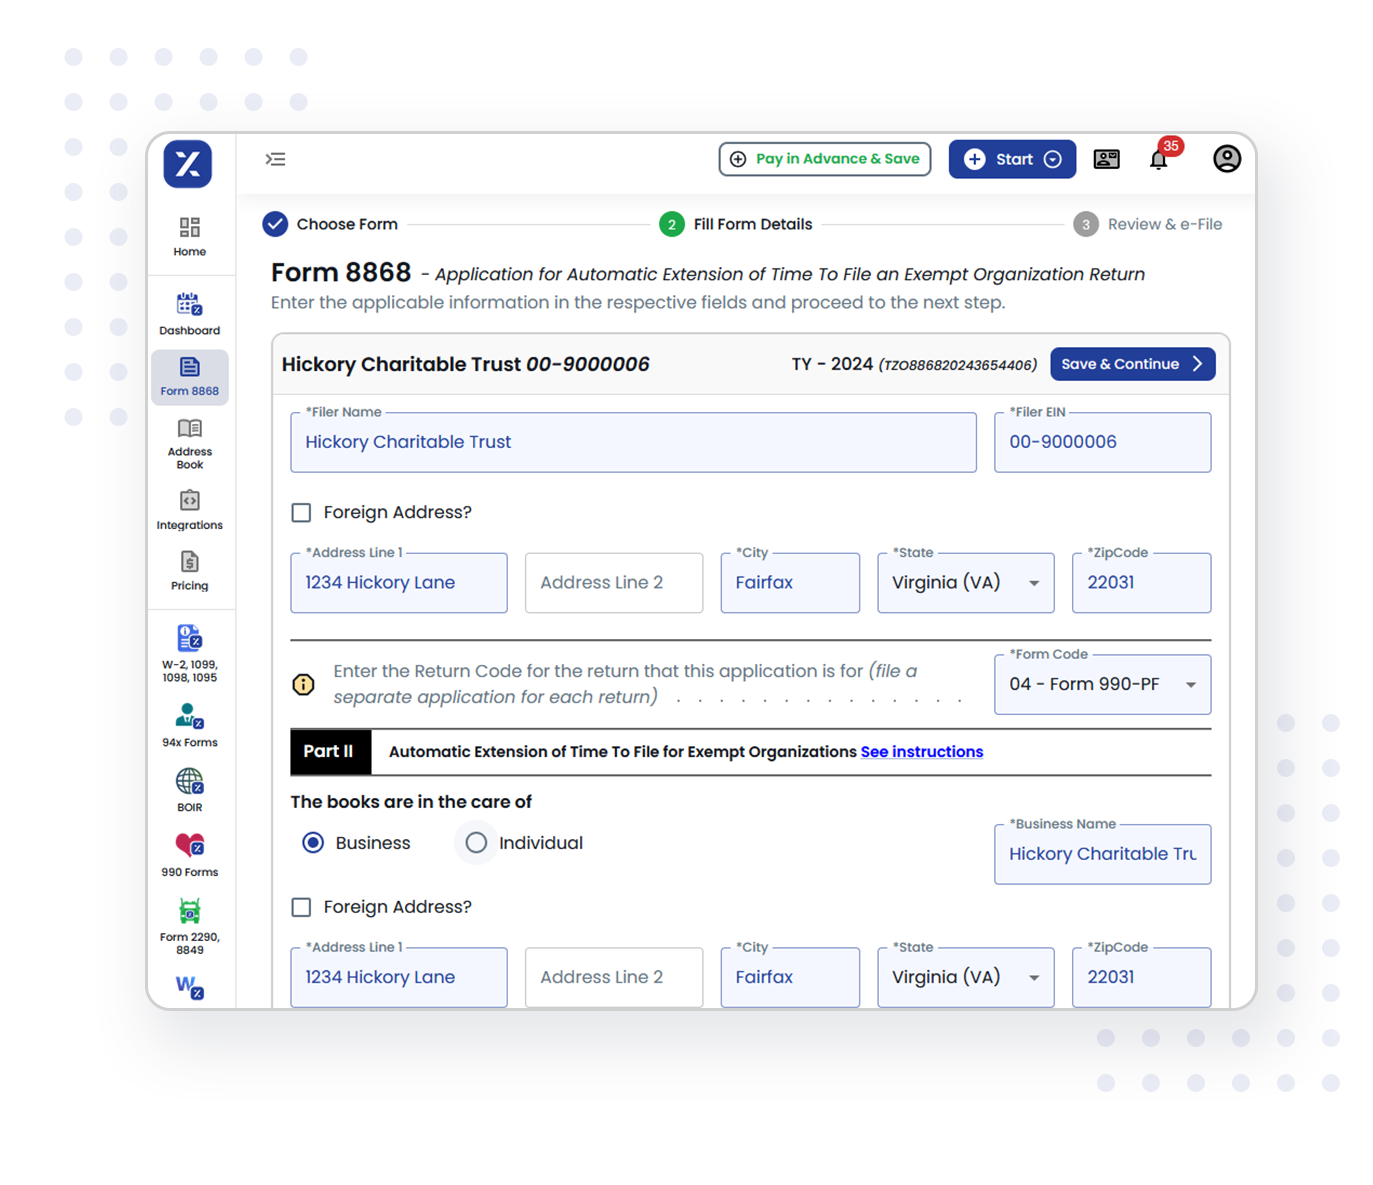The height and width of the screenshot is (1185, 1373).
Task: Open the notifications bell with 35 alerts
Action: click(x=1159, y=159)
